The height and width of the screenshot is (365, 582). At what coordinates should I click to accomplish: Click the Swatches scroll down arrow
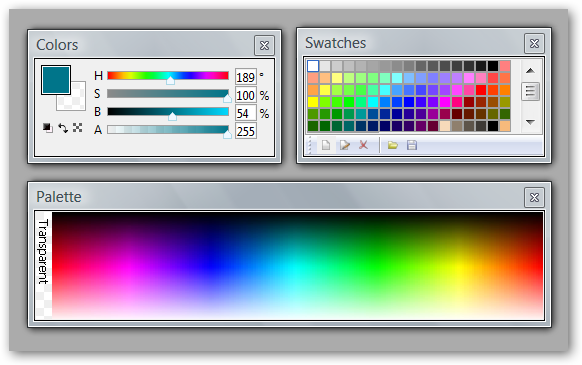[530, 122]
